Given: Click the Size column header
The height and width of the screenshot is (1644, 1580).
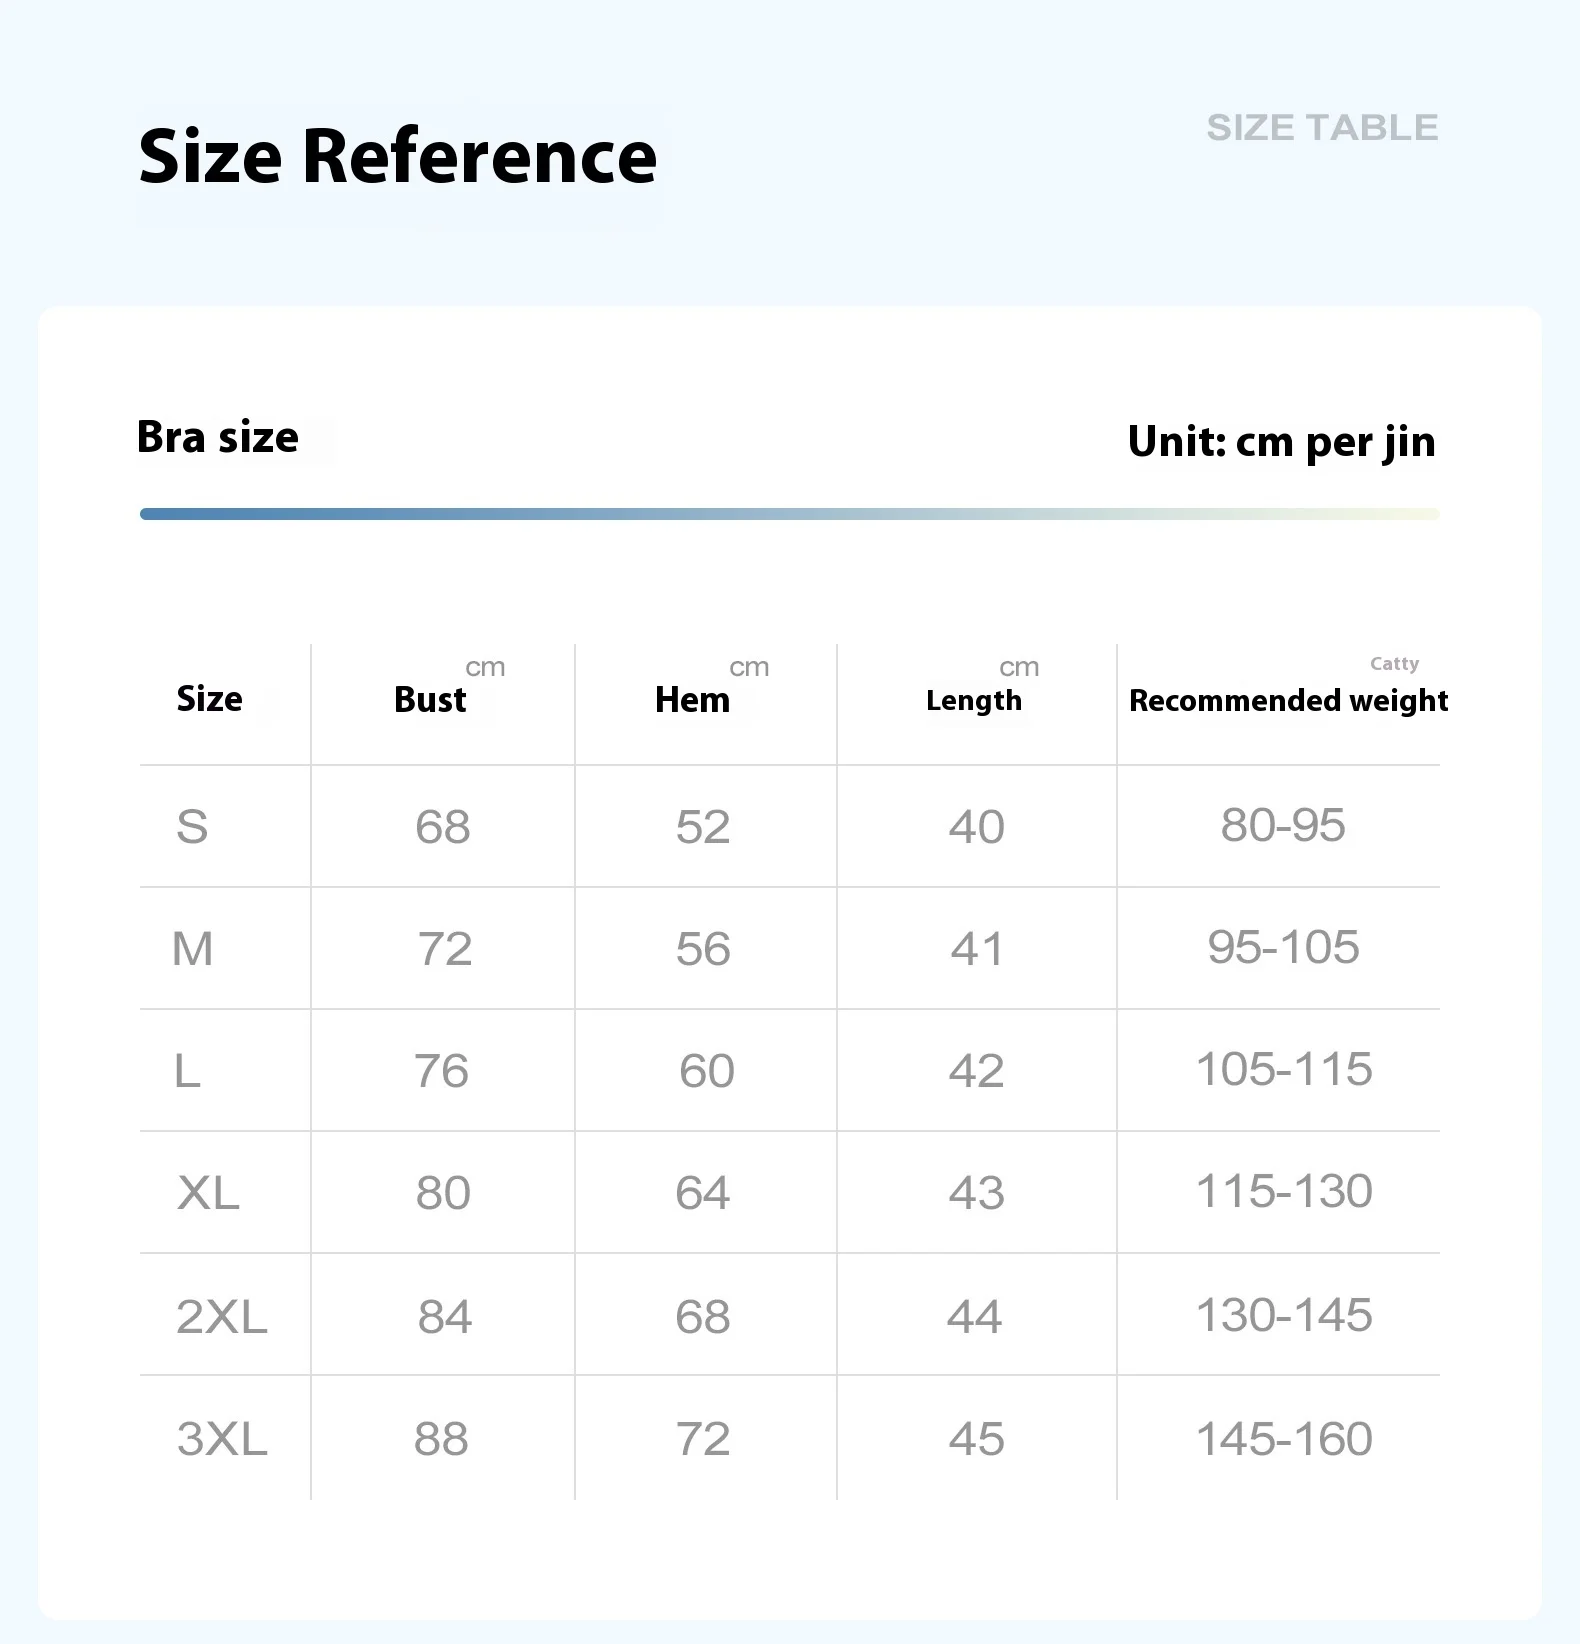Looking at the screenshot, I should click(209, 699).
